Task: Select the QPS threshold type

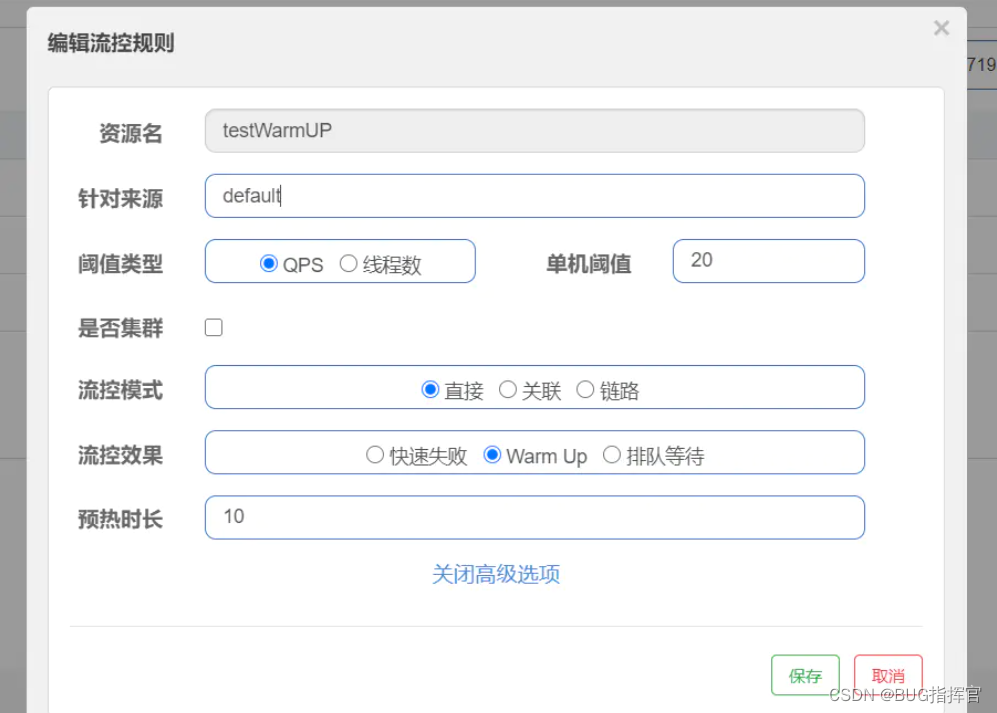Action: tap(269, 264)
